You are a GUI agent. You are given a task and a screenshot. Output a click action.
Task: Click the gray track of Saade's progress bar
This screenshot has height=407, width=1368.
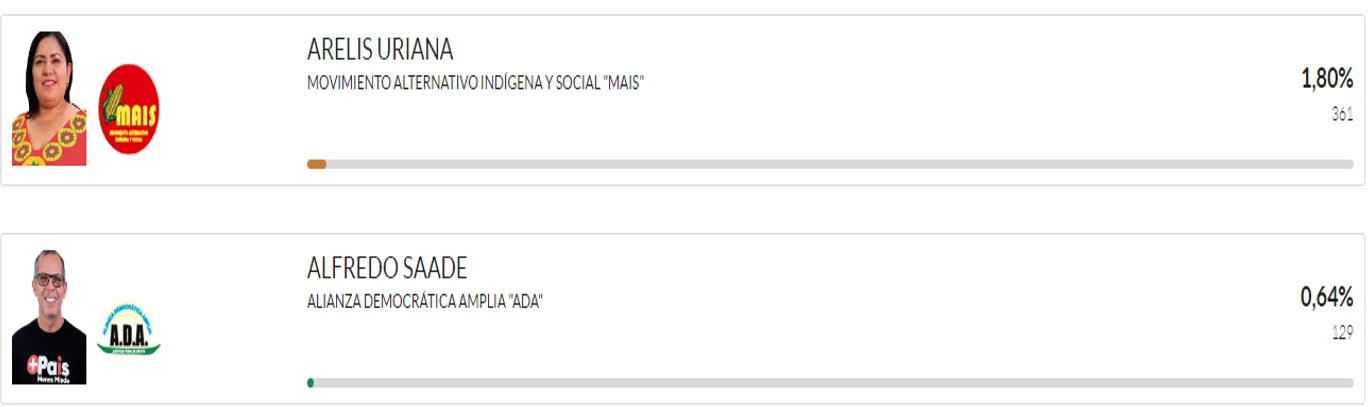(x=834, y=383)
